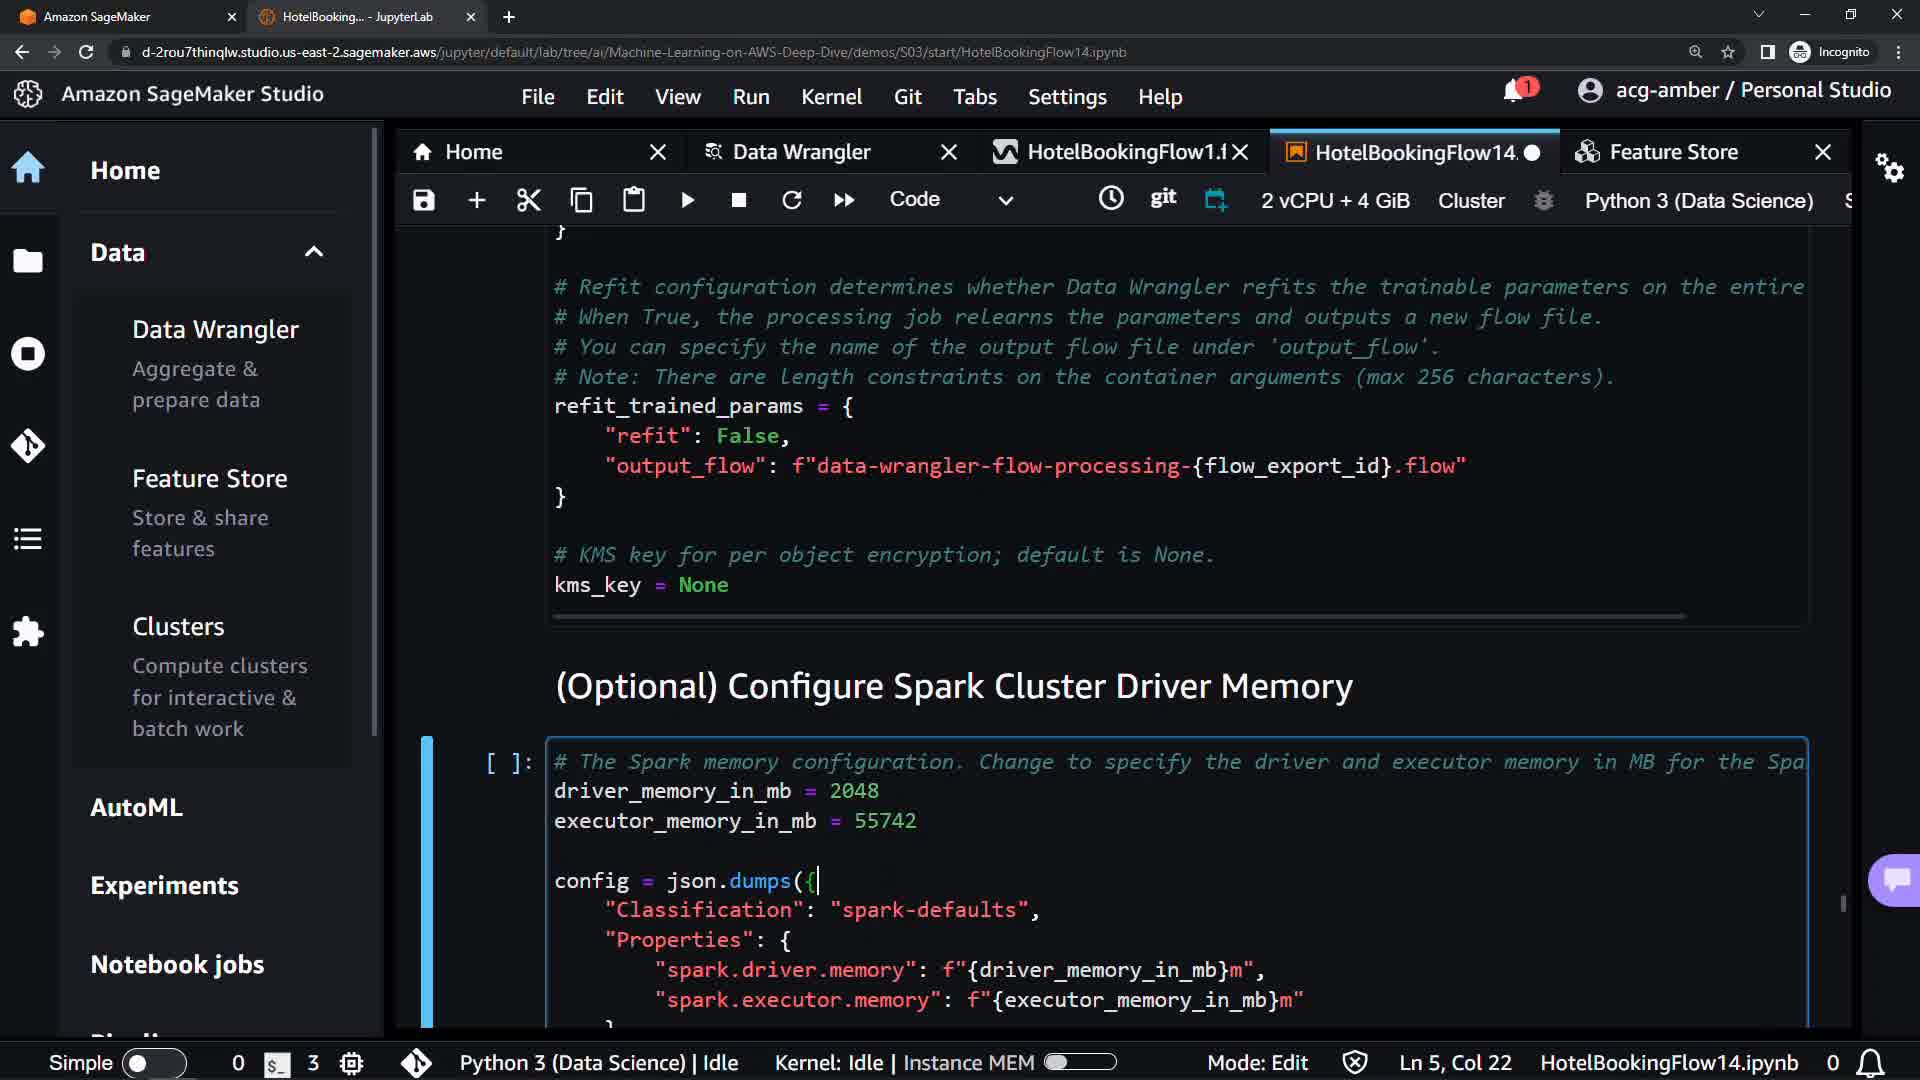Run the selected cell with the play icon

pyautogui.click(x=687, y=200)
